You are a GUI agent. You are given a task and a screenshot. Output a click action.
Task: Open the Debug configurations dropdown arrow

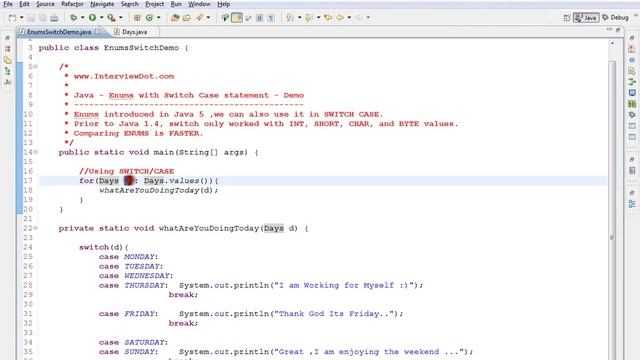(82, 18)
